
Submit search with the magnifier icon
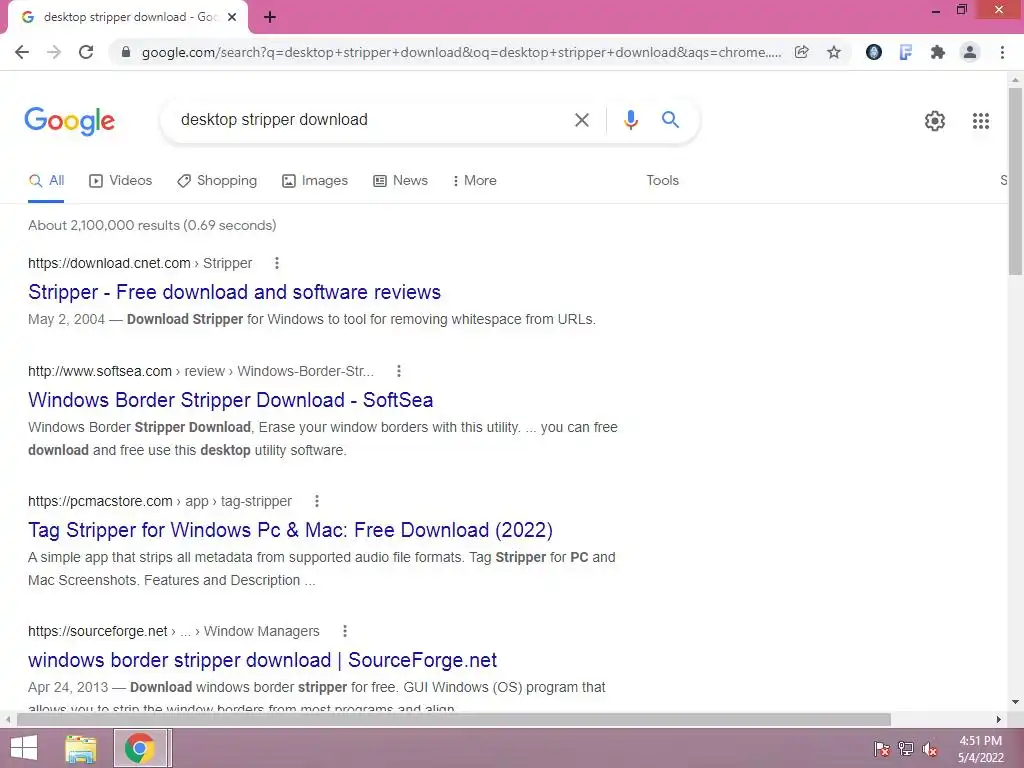[x=670, y=120]
